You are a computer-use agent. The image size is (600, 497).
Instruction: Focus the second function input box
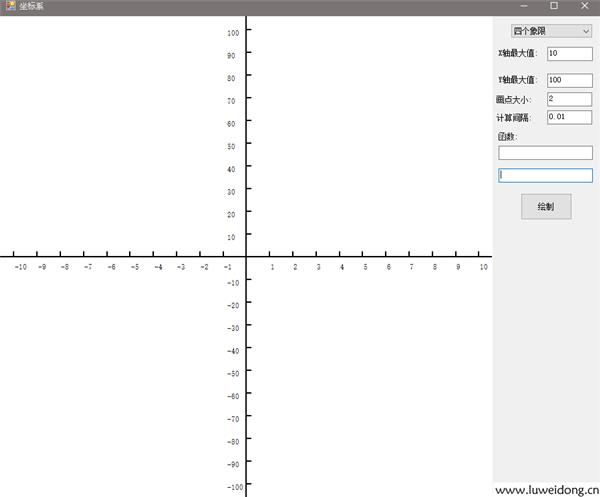(x=545, y=175)
